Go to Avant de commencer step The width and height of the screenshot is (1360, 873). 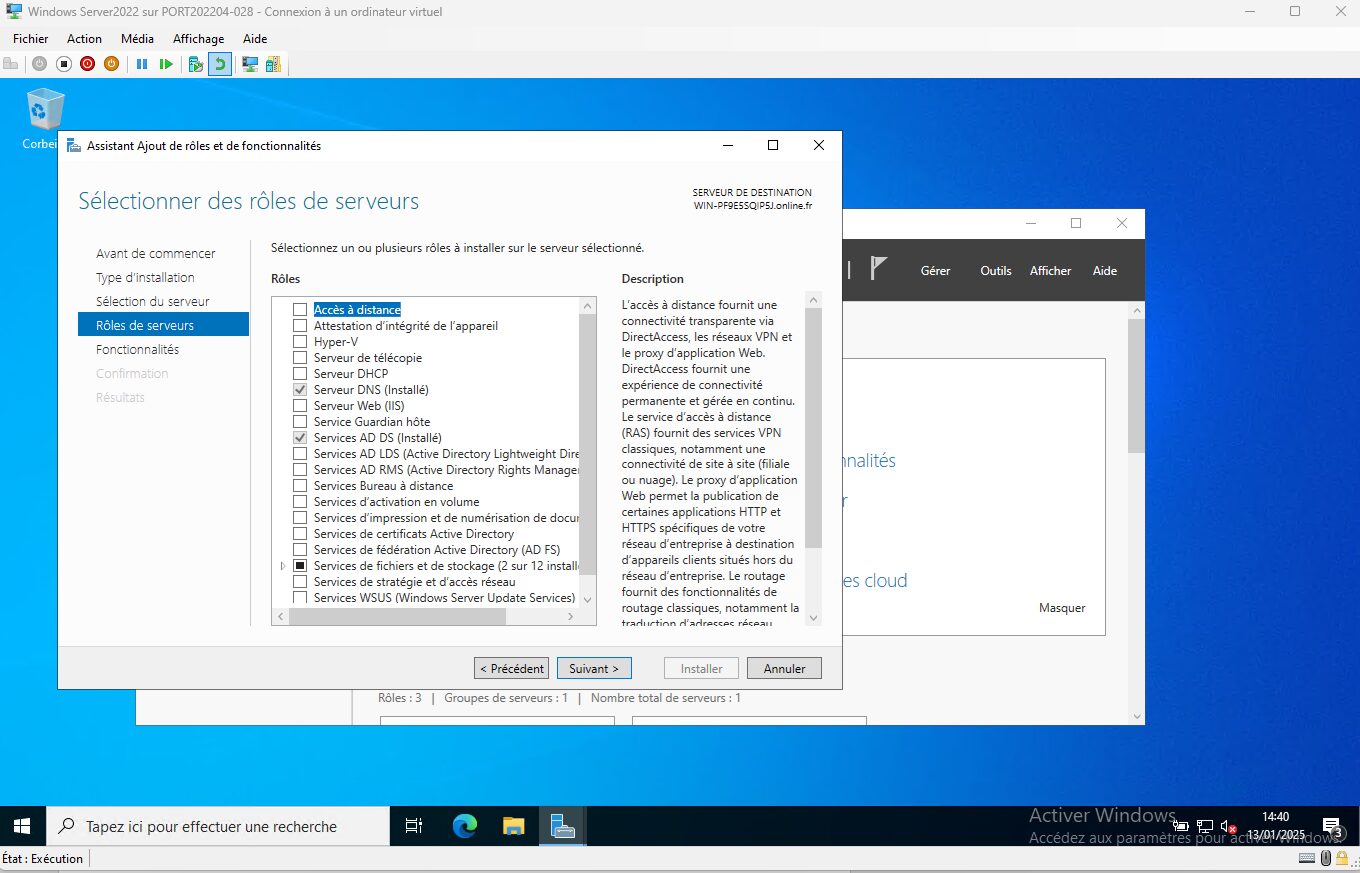[x=156, y=254]
